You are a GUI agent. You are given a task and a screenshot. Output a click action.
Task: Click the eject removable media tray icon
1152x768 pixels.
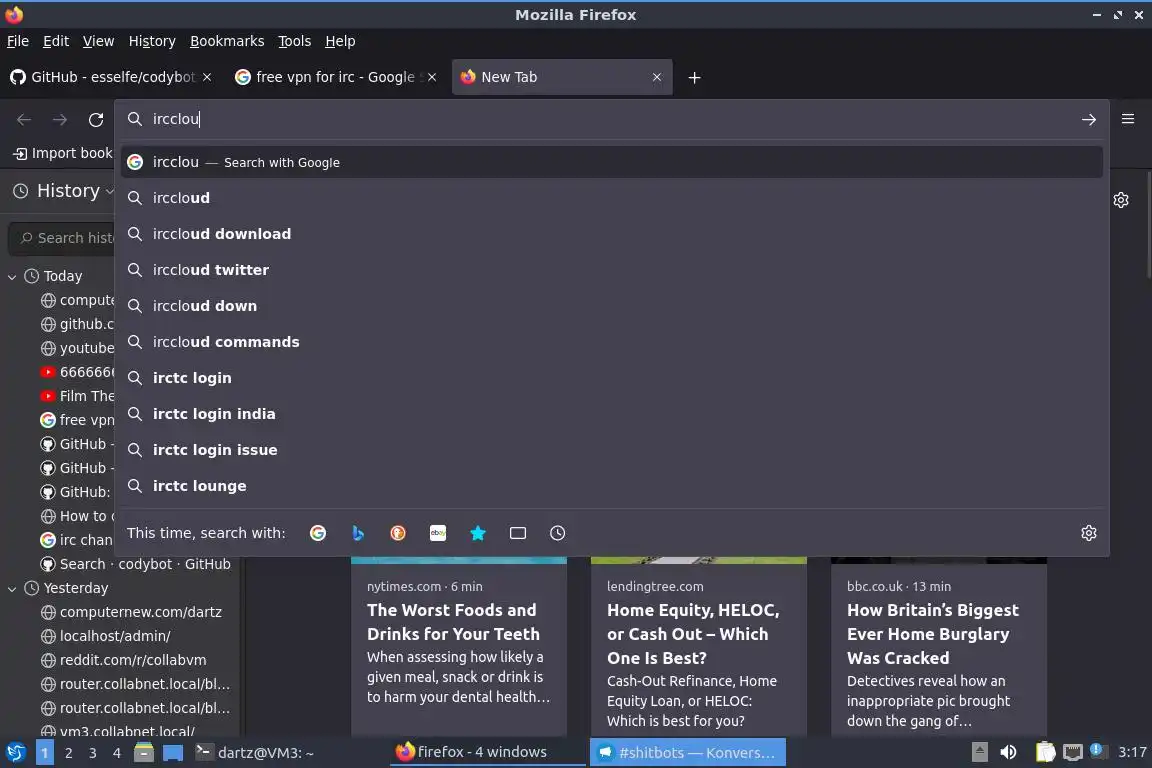pyautogui.click(x=979, y=752)
